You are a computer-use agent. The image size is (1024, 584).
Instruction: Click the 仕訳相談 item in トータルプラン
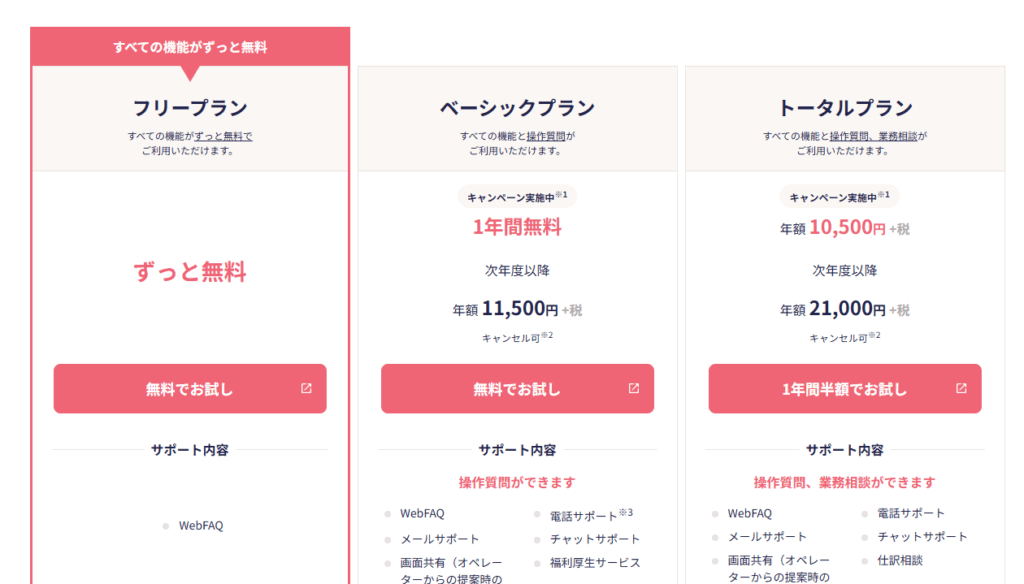click(900, 561)
